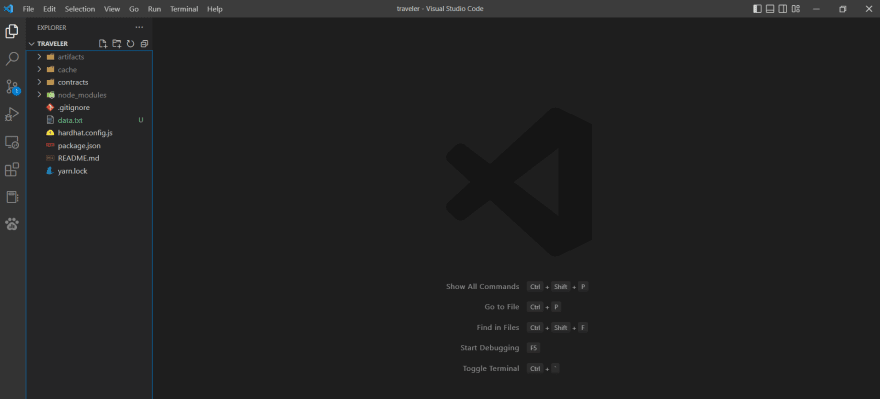Open the Edit menu

[x=49, y=9]
